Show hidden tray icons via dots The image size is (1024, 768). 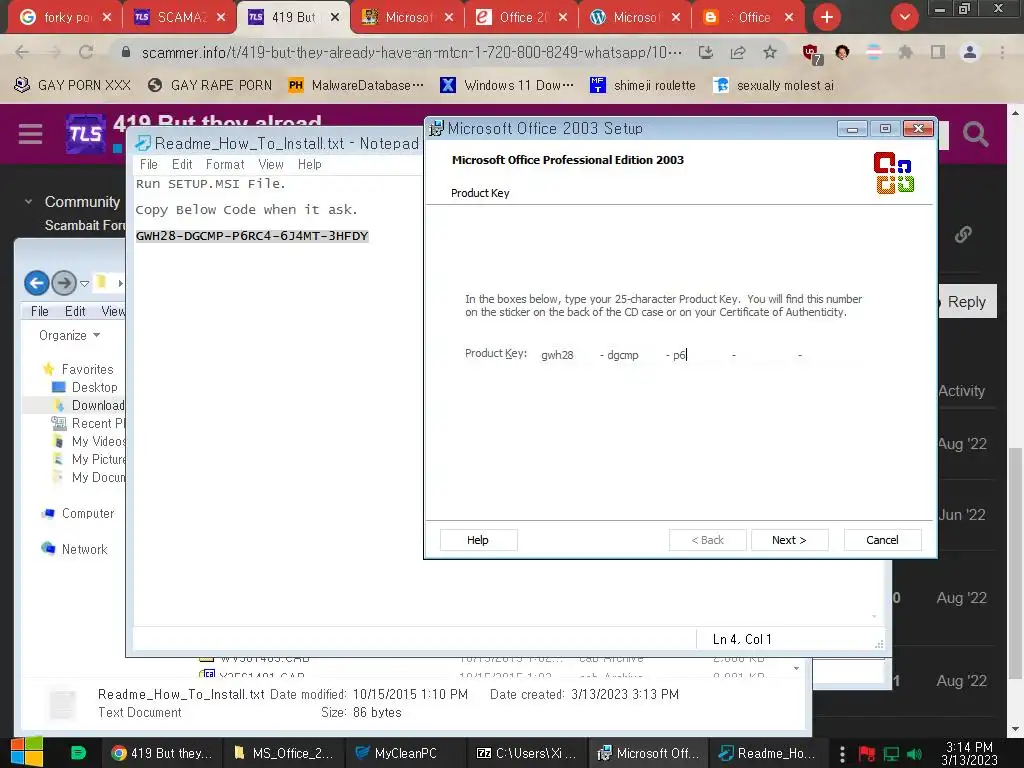tap(842, 754)
